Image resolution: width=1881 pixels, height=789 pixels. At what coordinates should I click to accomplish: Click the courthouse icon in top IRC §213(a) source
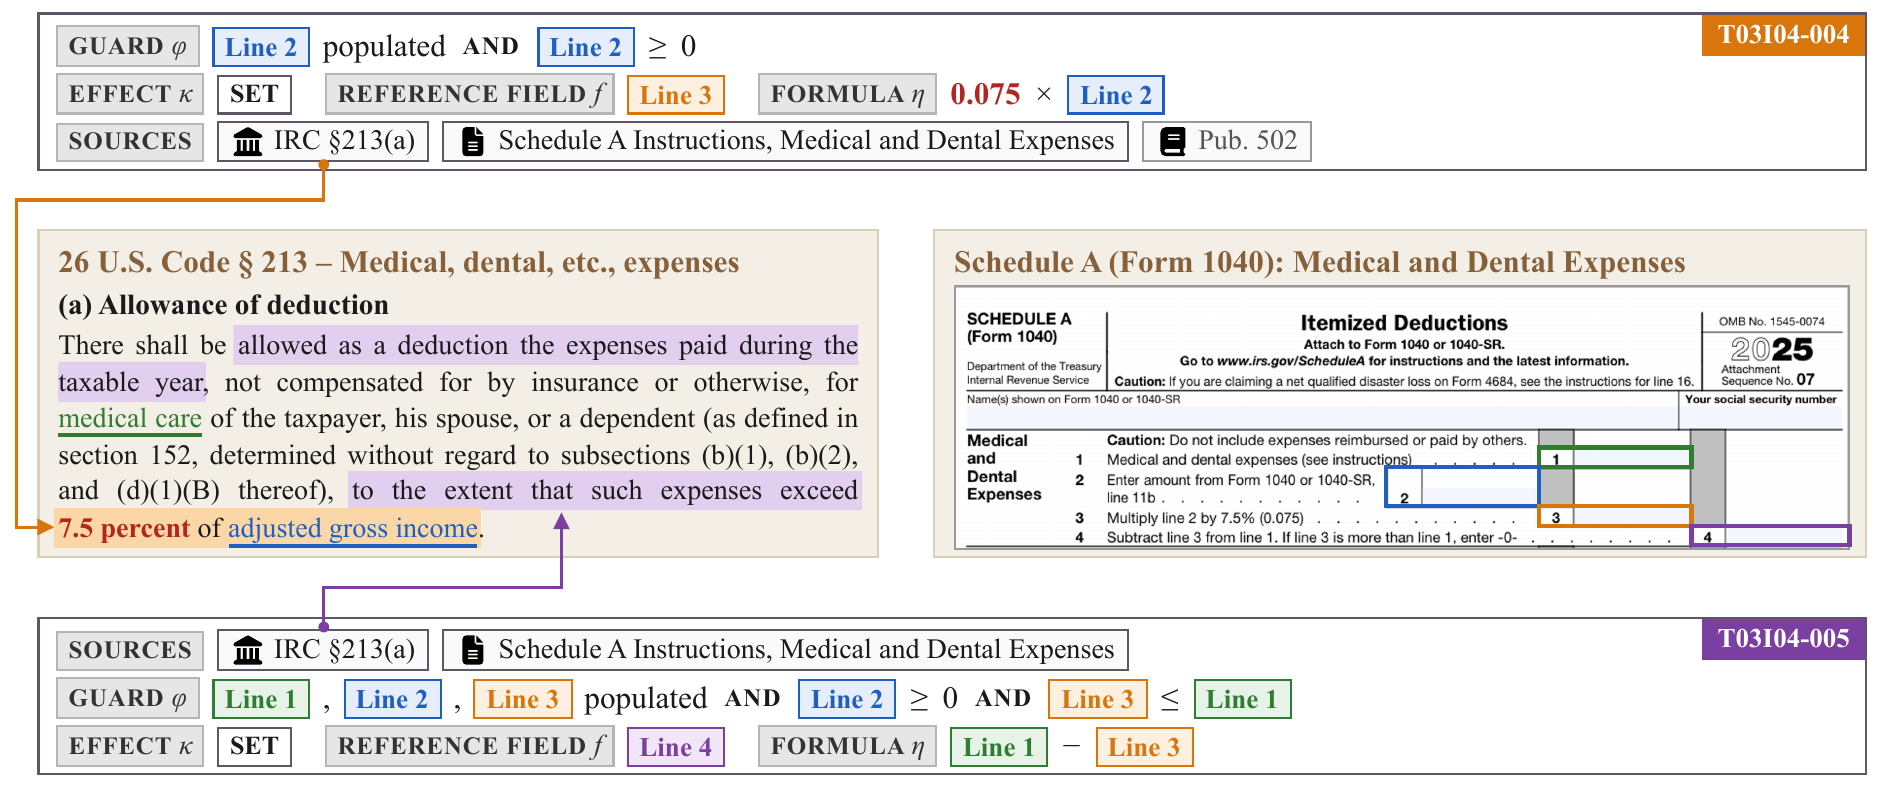click(247, 142)
